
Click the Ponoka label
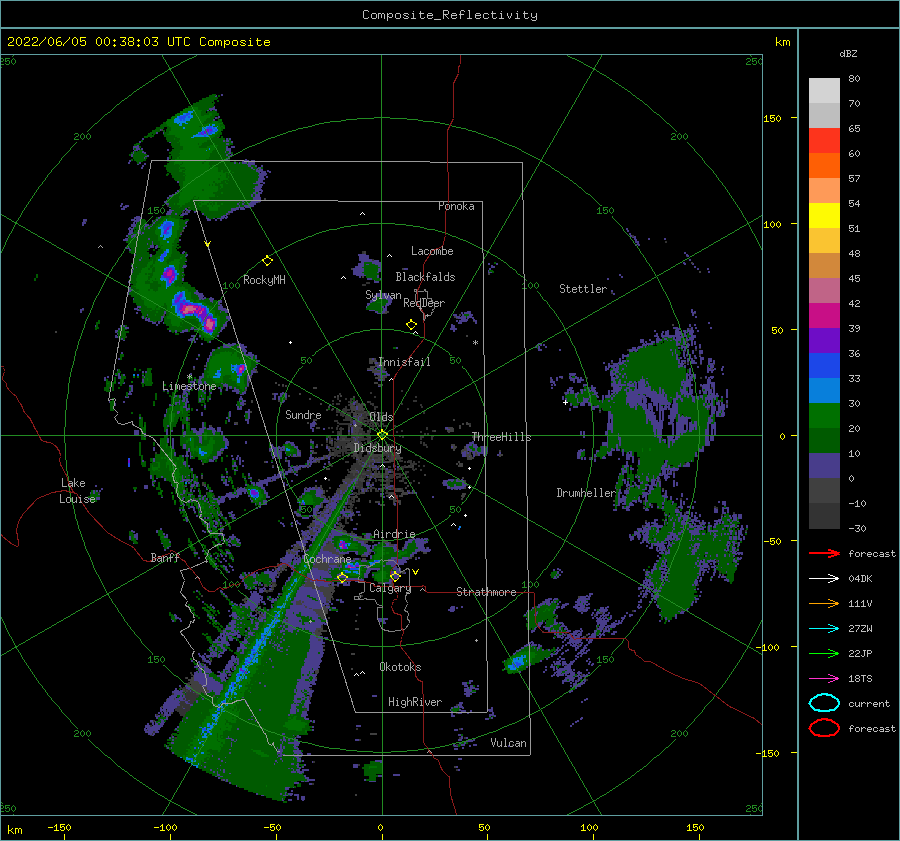point(456,206)
